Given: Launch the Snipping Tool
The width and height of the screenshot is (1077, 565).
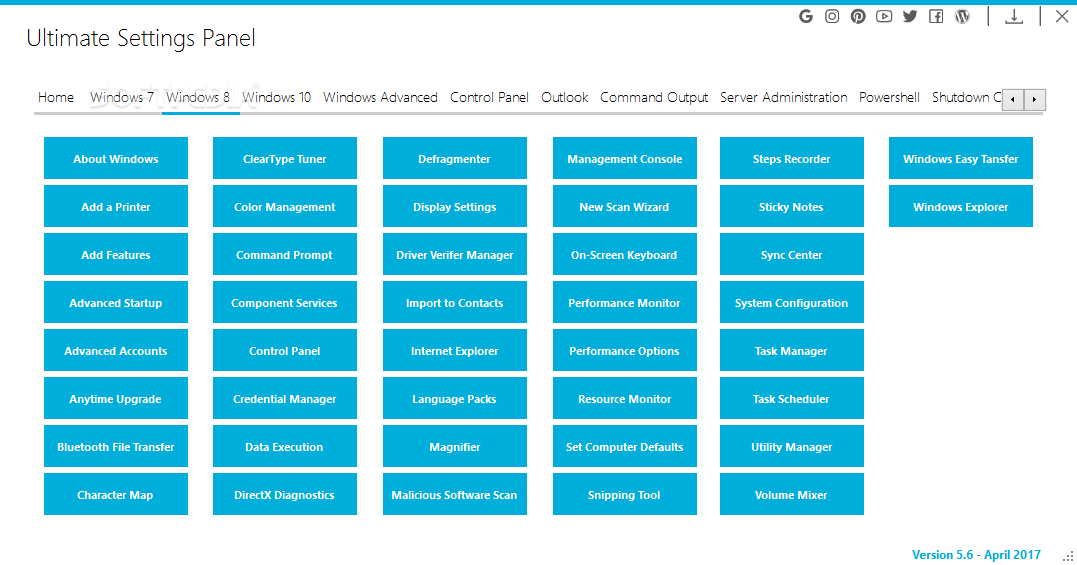Looking at the screenshot, I should click(625, 495).
